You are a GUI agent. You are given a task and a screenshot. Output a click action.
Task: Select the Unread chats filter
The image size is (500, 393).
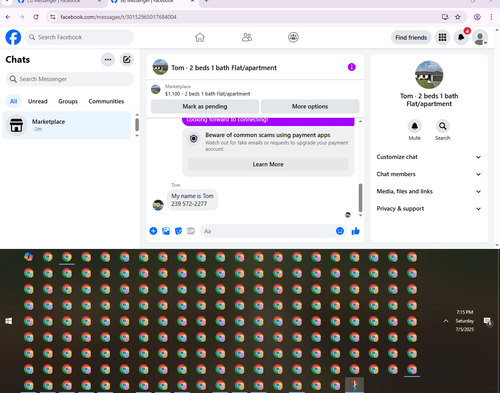[38, 101]
